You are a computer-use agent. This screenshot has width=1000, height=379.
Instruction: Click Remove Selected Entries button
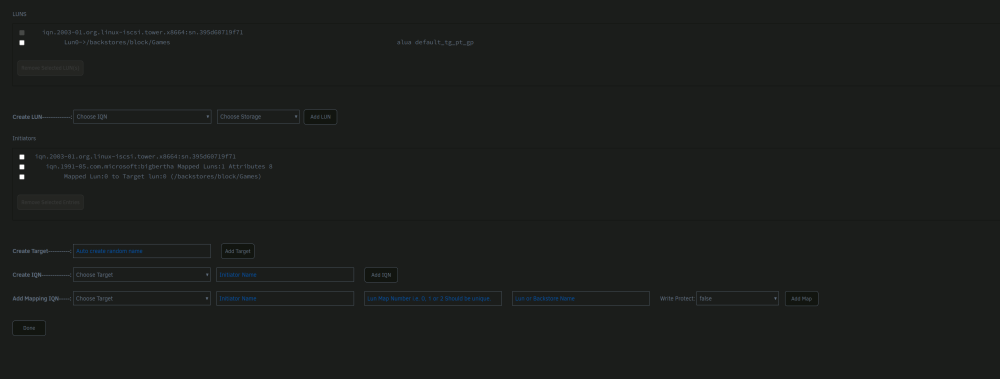50,202
